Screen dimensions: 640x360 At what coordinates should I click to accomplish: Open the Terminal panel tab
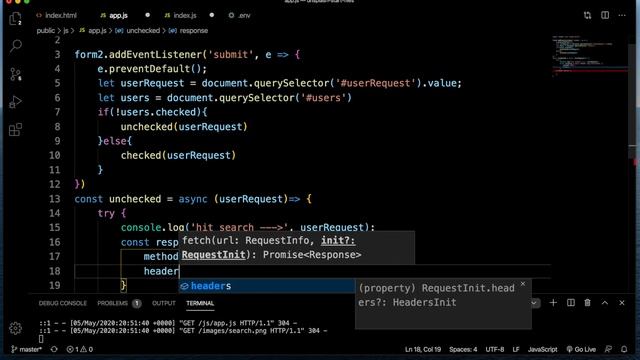(200, 303)
